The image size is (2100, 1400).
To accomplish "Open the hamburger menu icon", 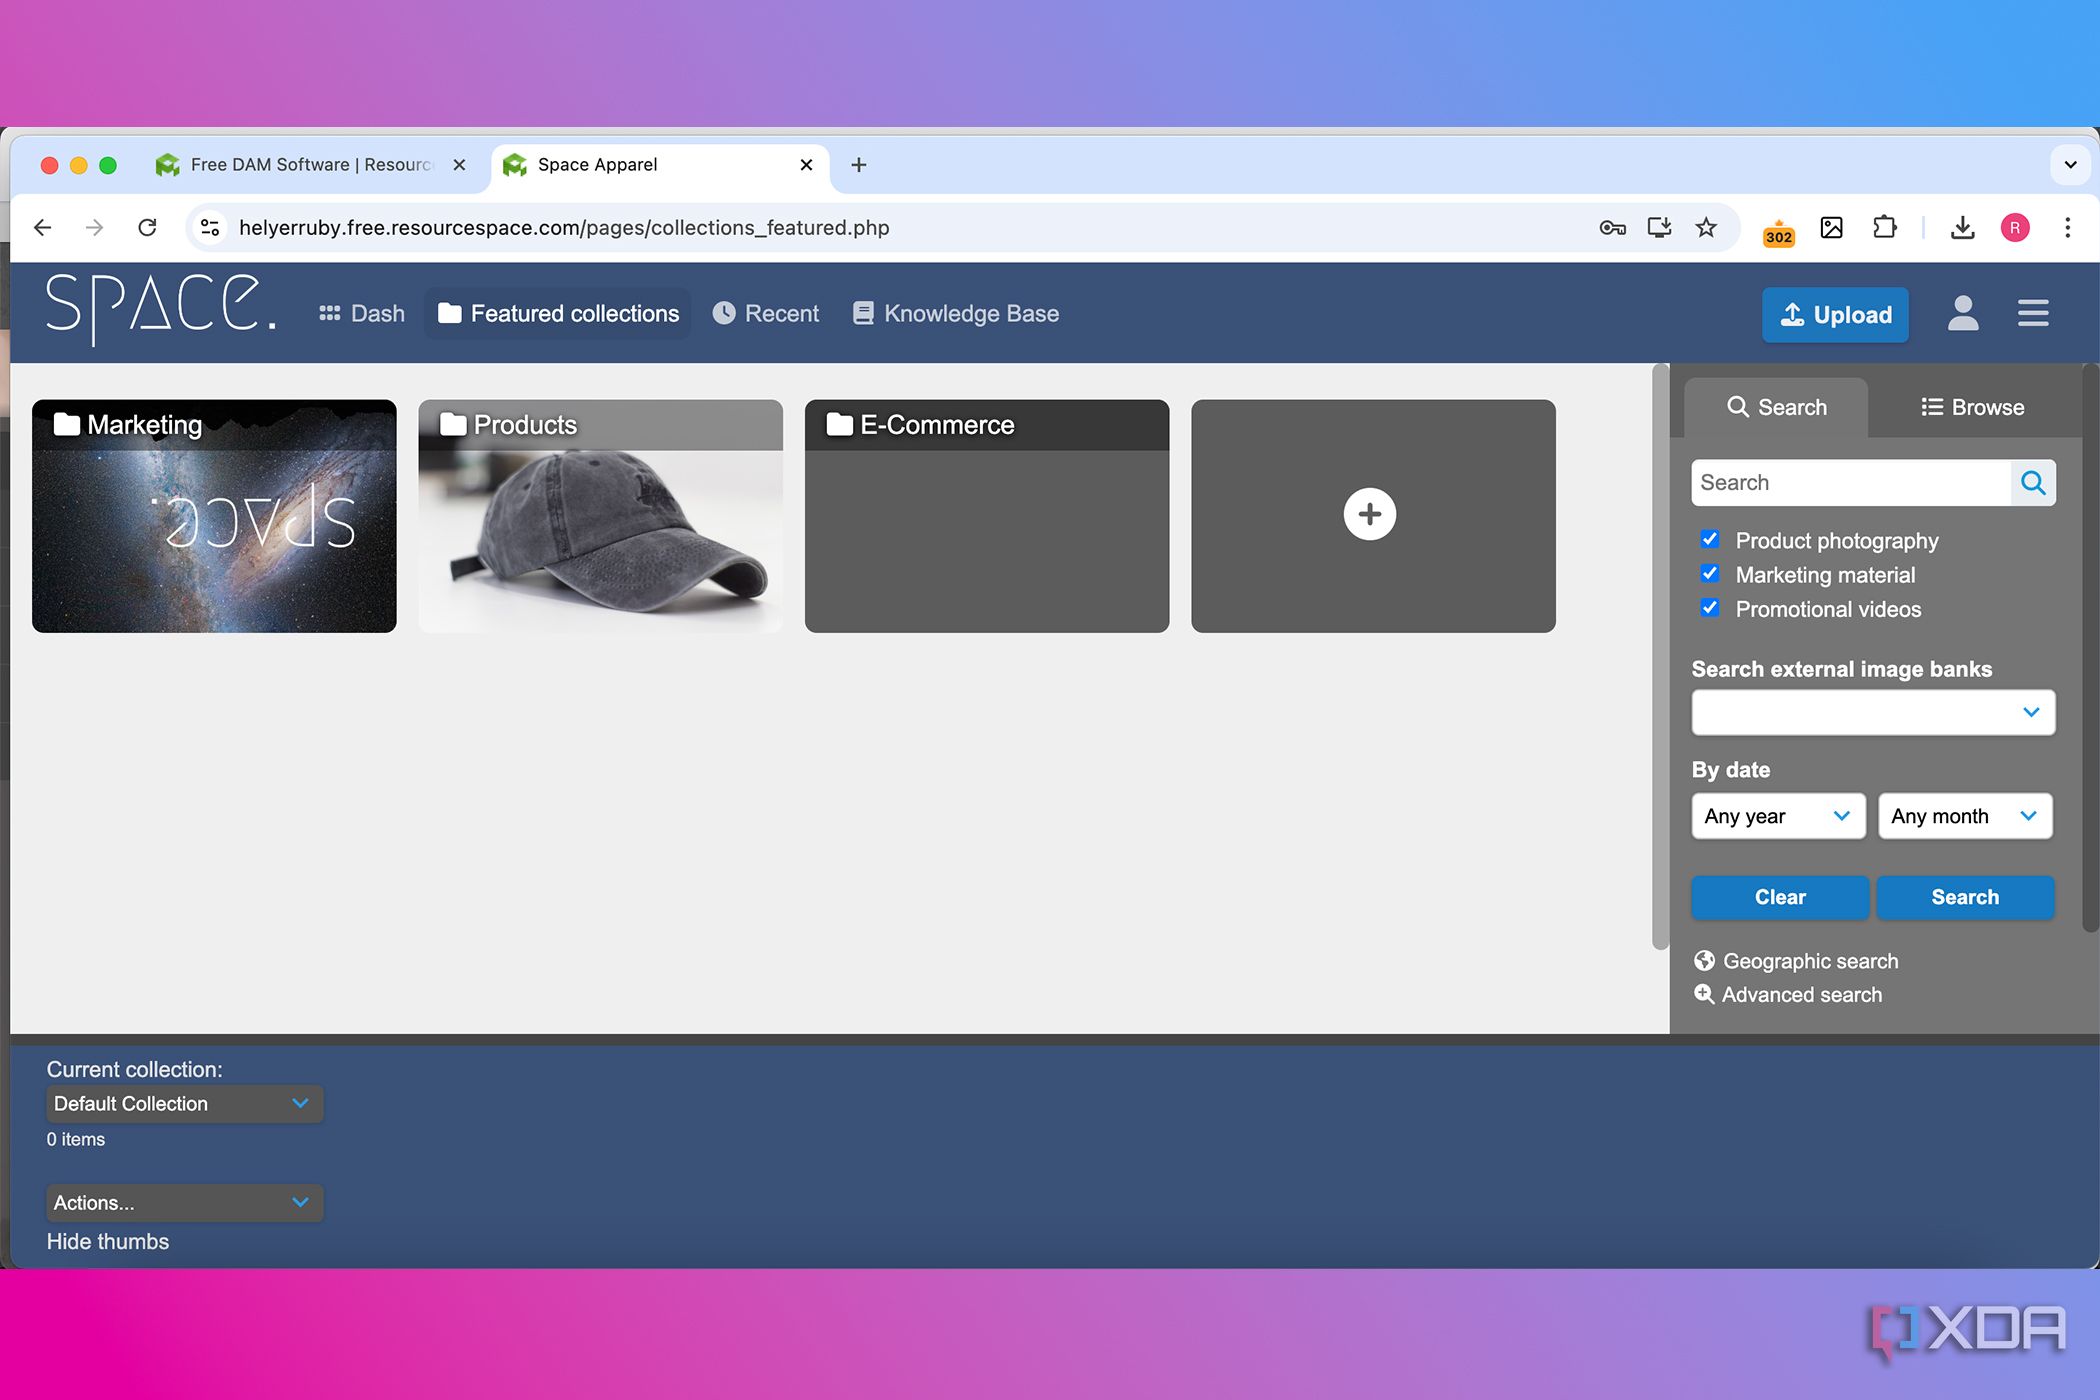I will pyautogui.click(x=2033, y=314).
